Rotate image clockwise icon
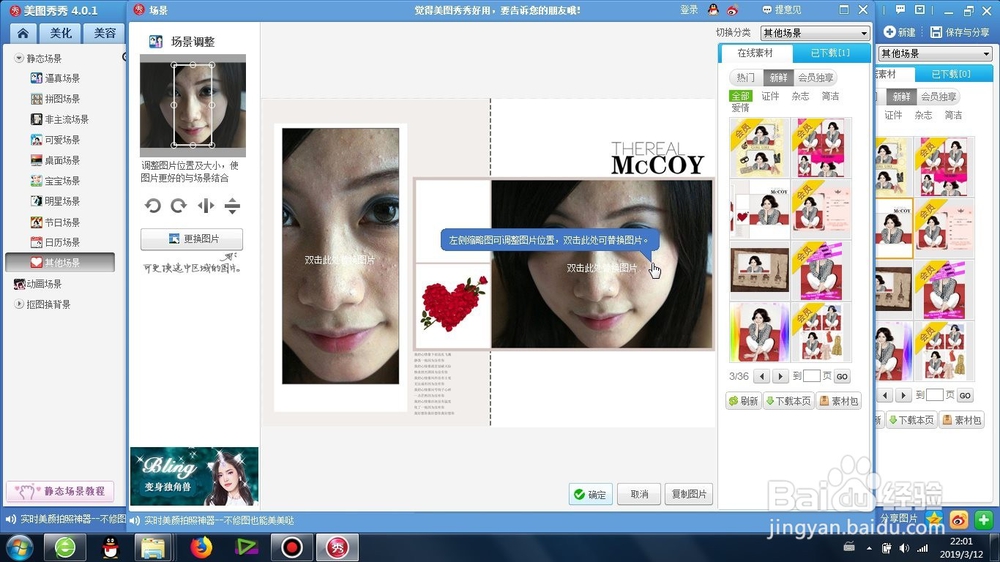 [179, 205]
